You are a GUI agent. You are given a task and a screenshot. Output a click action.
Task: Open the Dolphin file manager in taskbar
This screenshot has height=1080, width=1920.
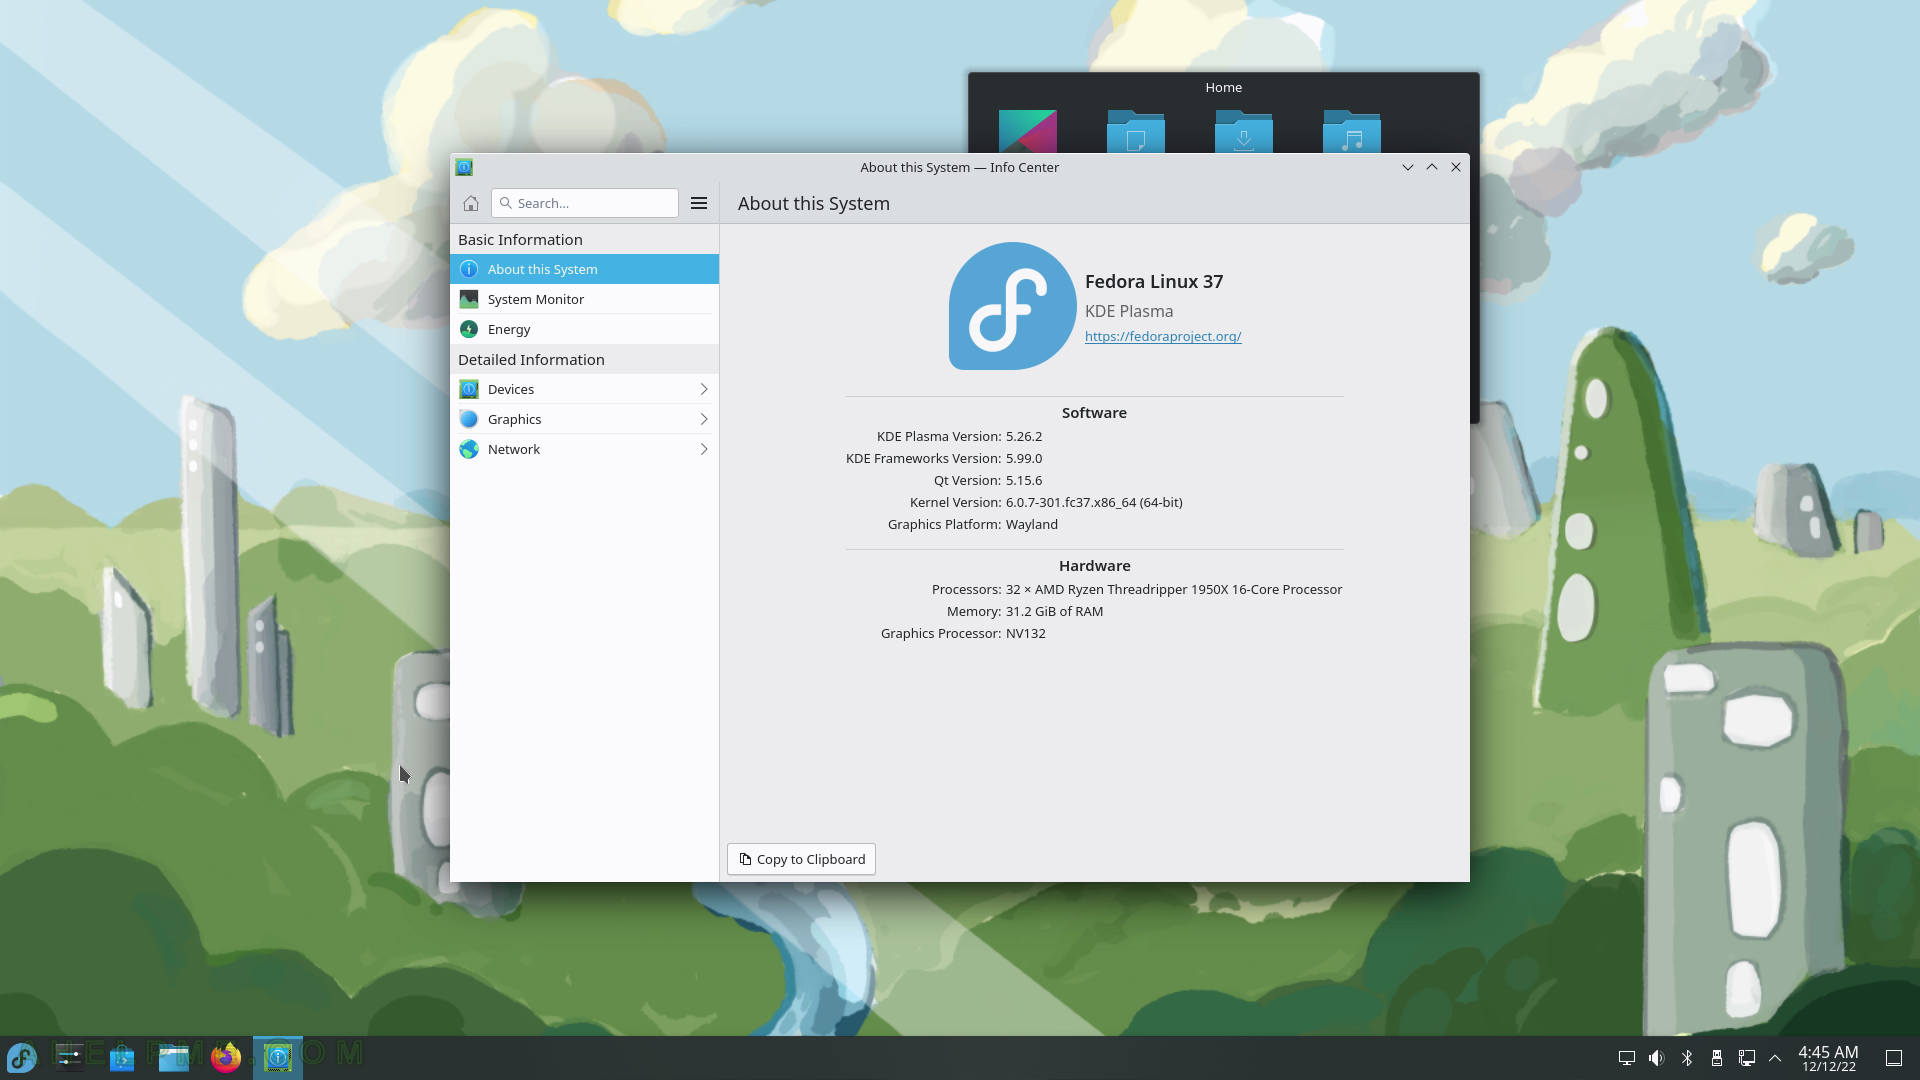(x=174, y=1057)
